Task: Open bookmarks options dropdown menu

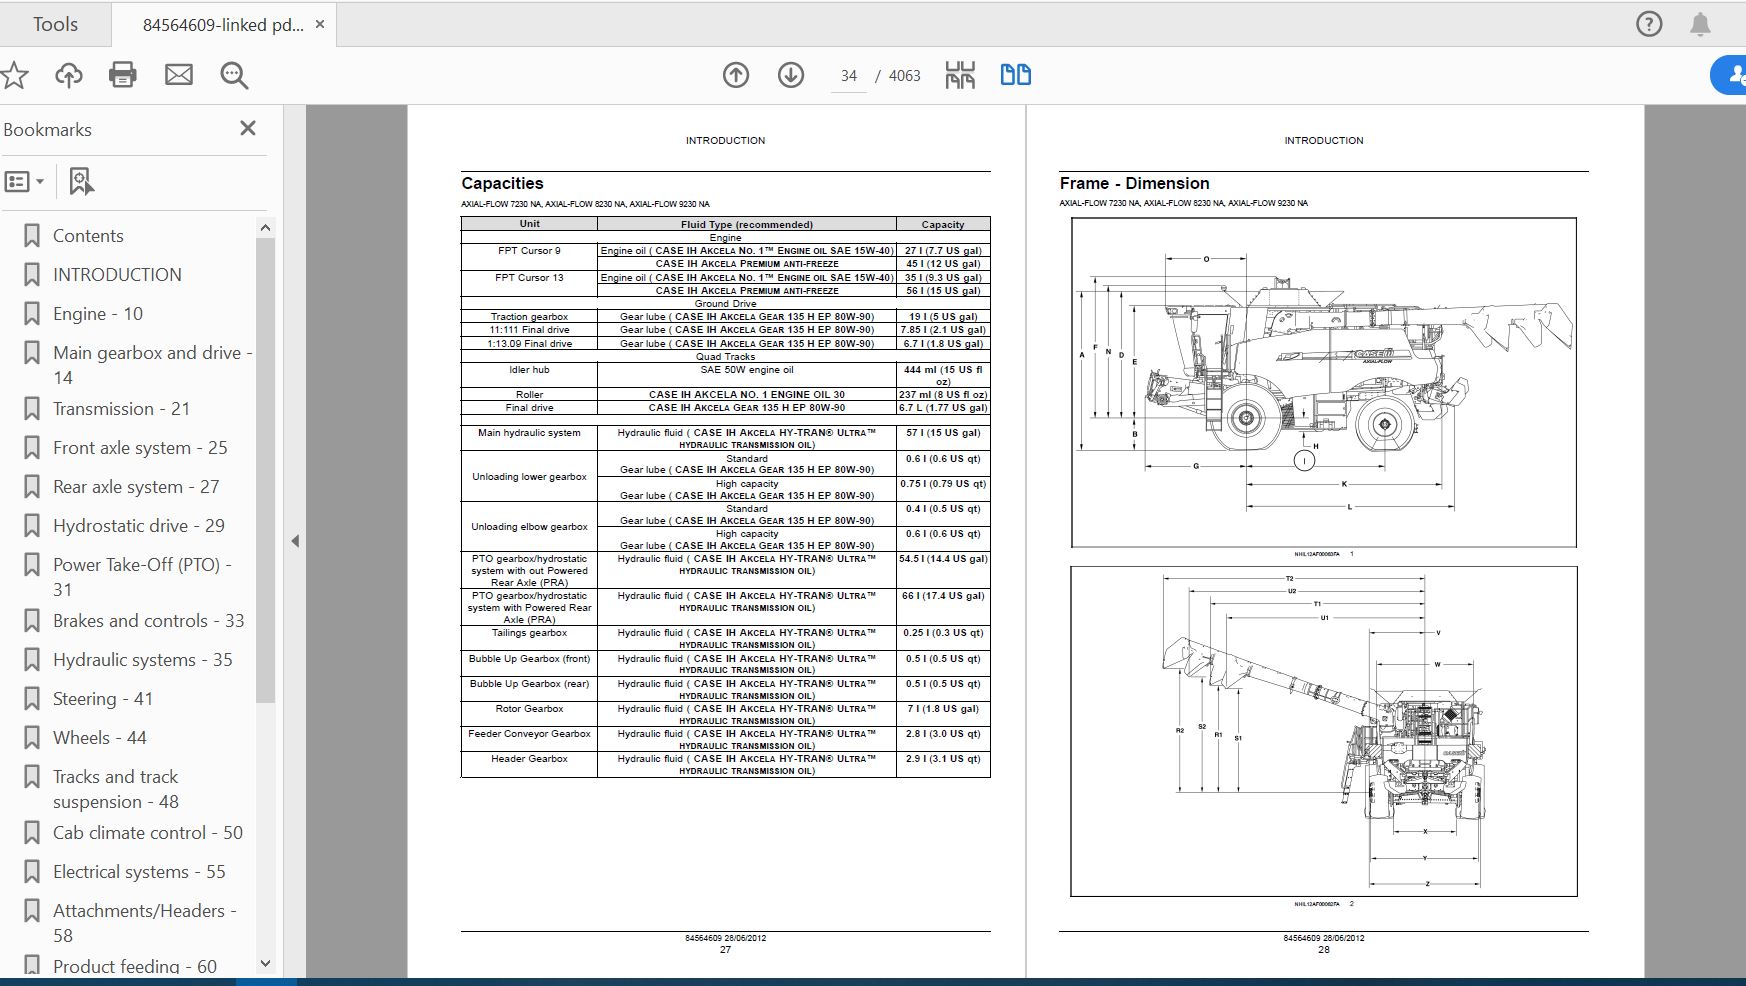Action: tap(25, 182)
